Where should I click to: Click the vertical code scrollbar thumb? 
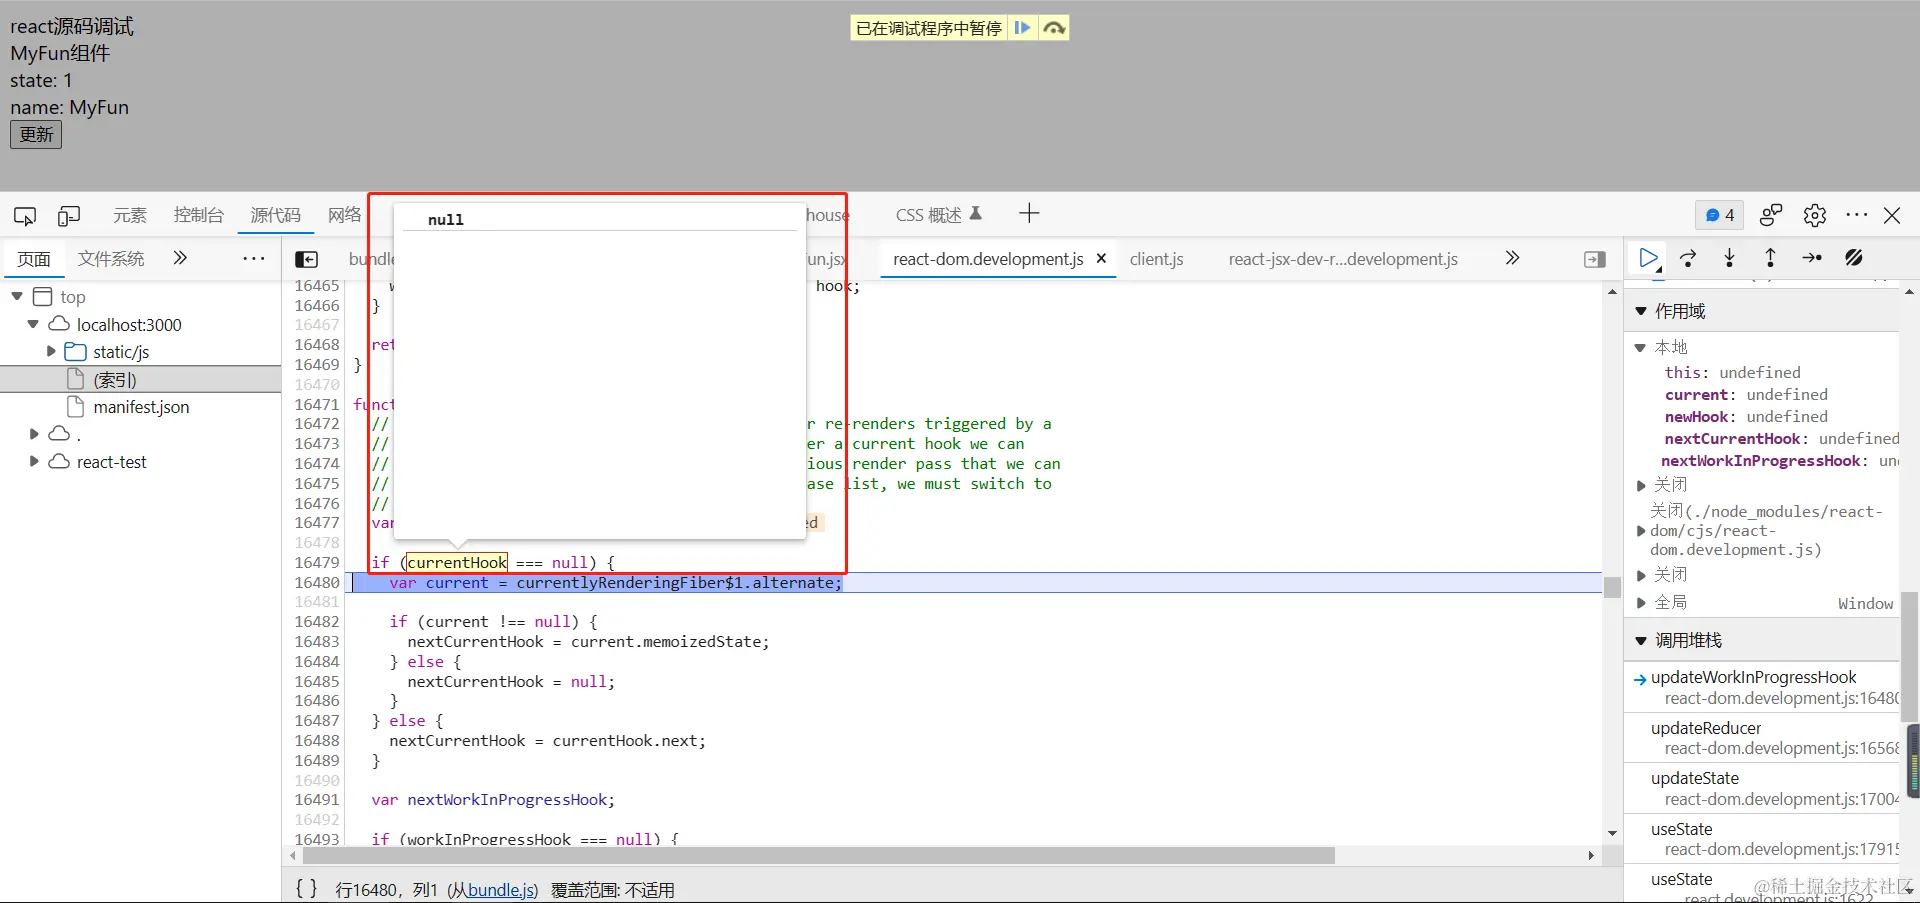pyautogui.click(x=1612, y=587)
